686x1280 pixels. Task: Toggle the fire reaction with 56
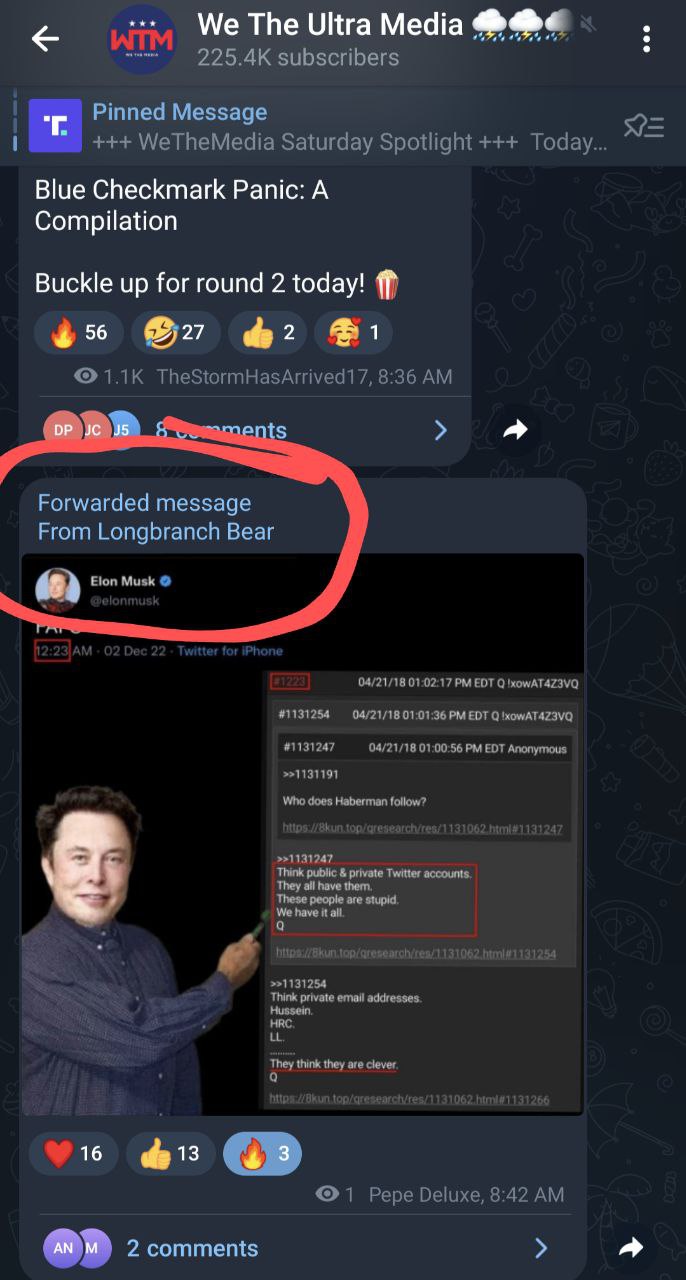click(79, 332)
